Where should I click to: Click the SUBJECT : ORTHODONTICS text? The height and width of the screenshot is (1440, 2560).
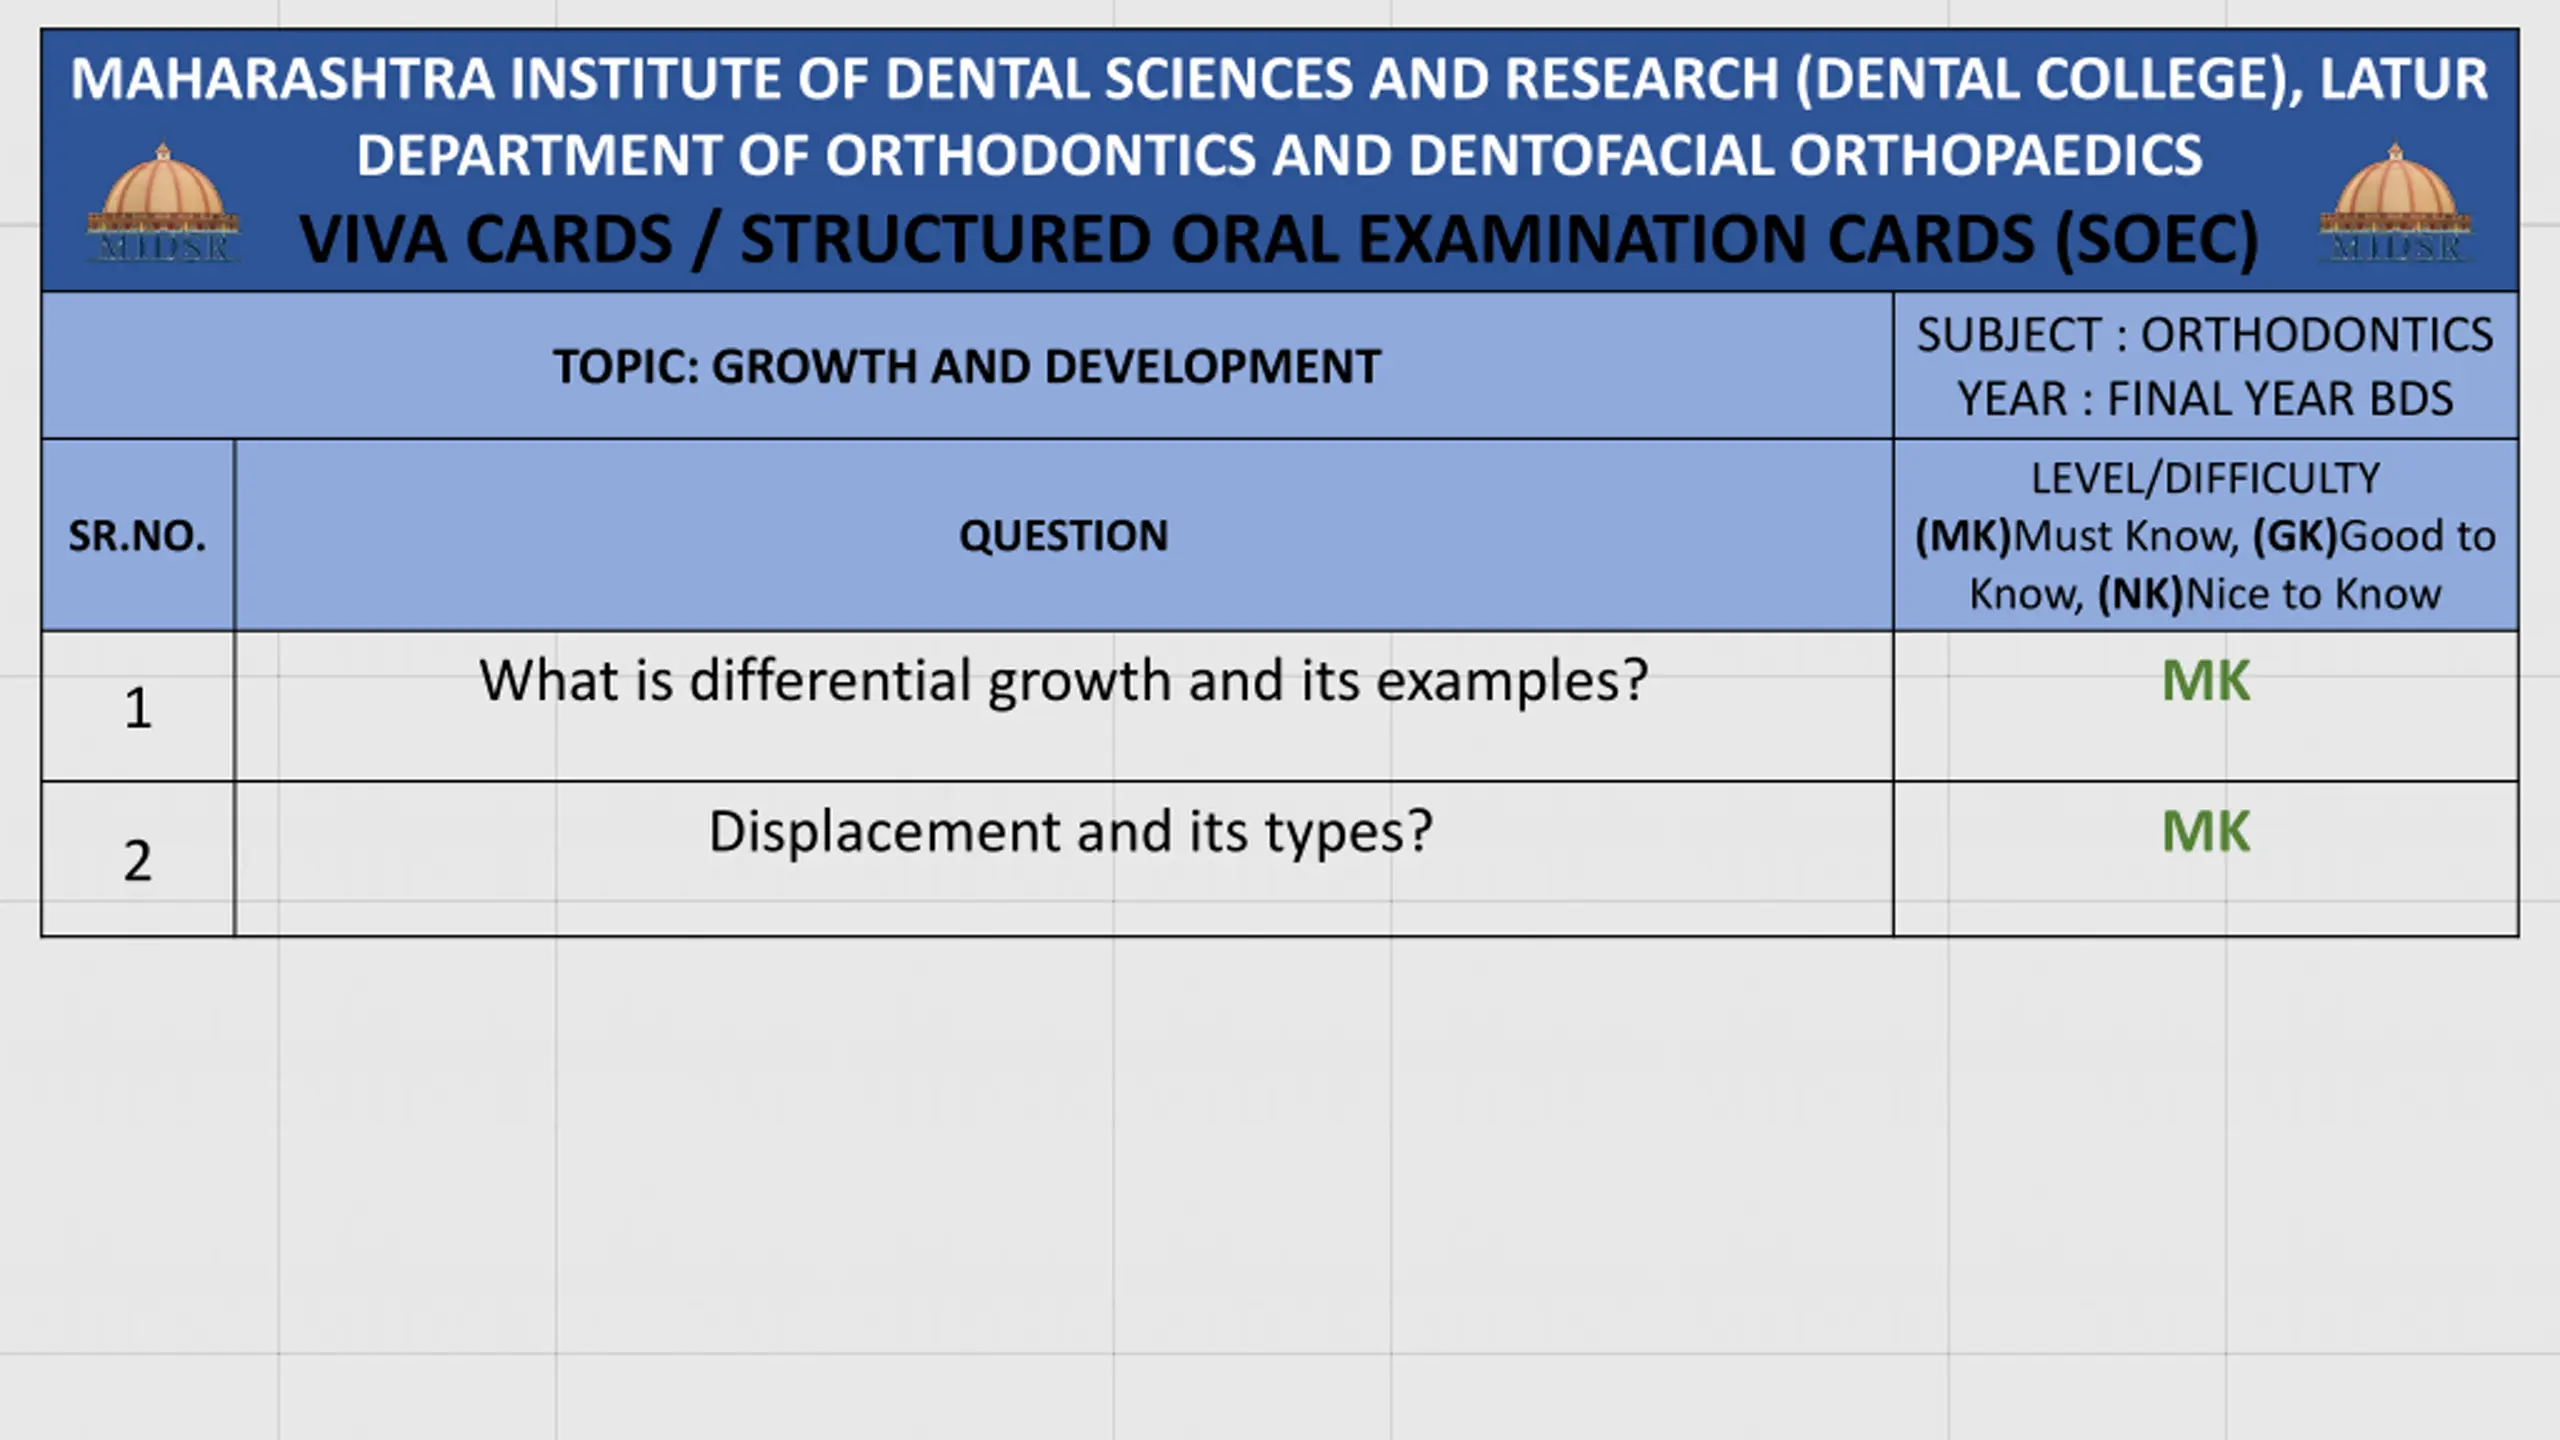tap(2205, 335)
